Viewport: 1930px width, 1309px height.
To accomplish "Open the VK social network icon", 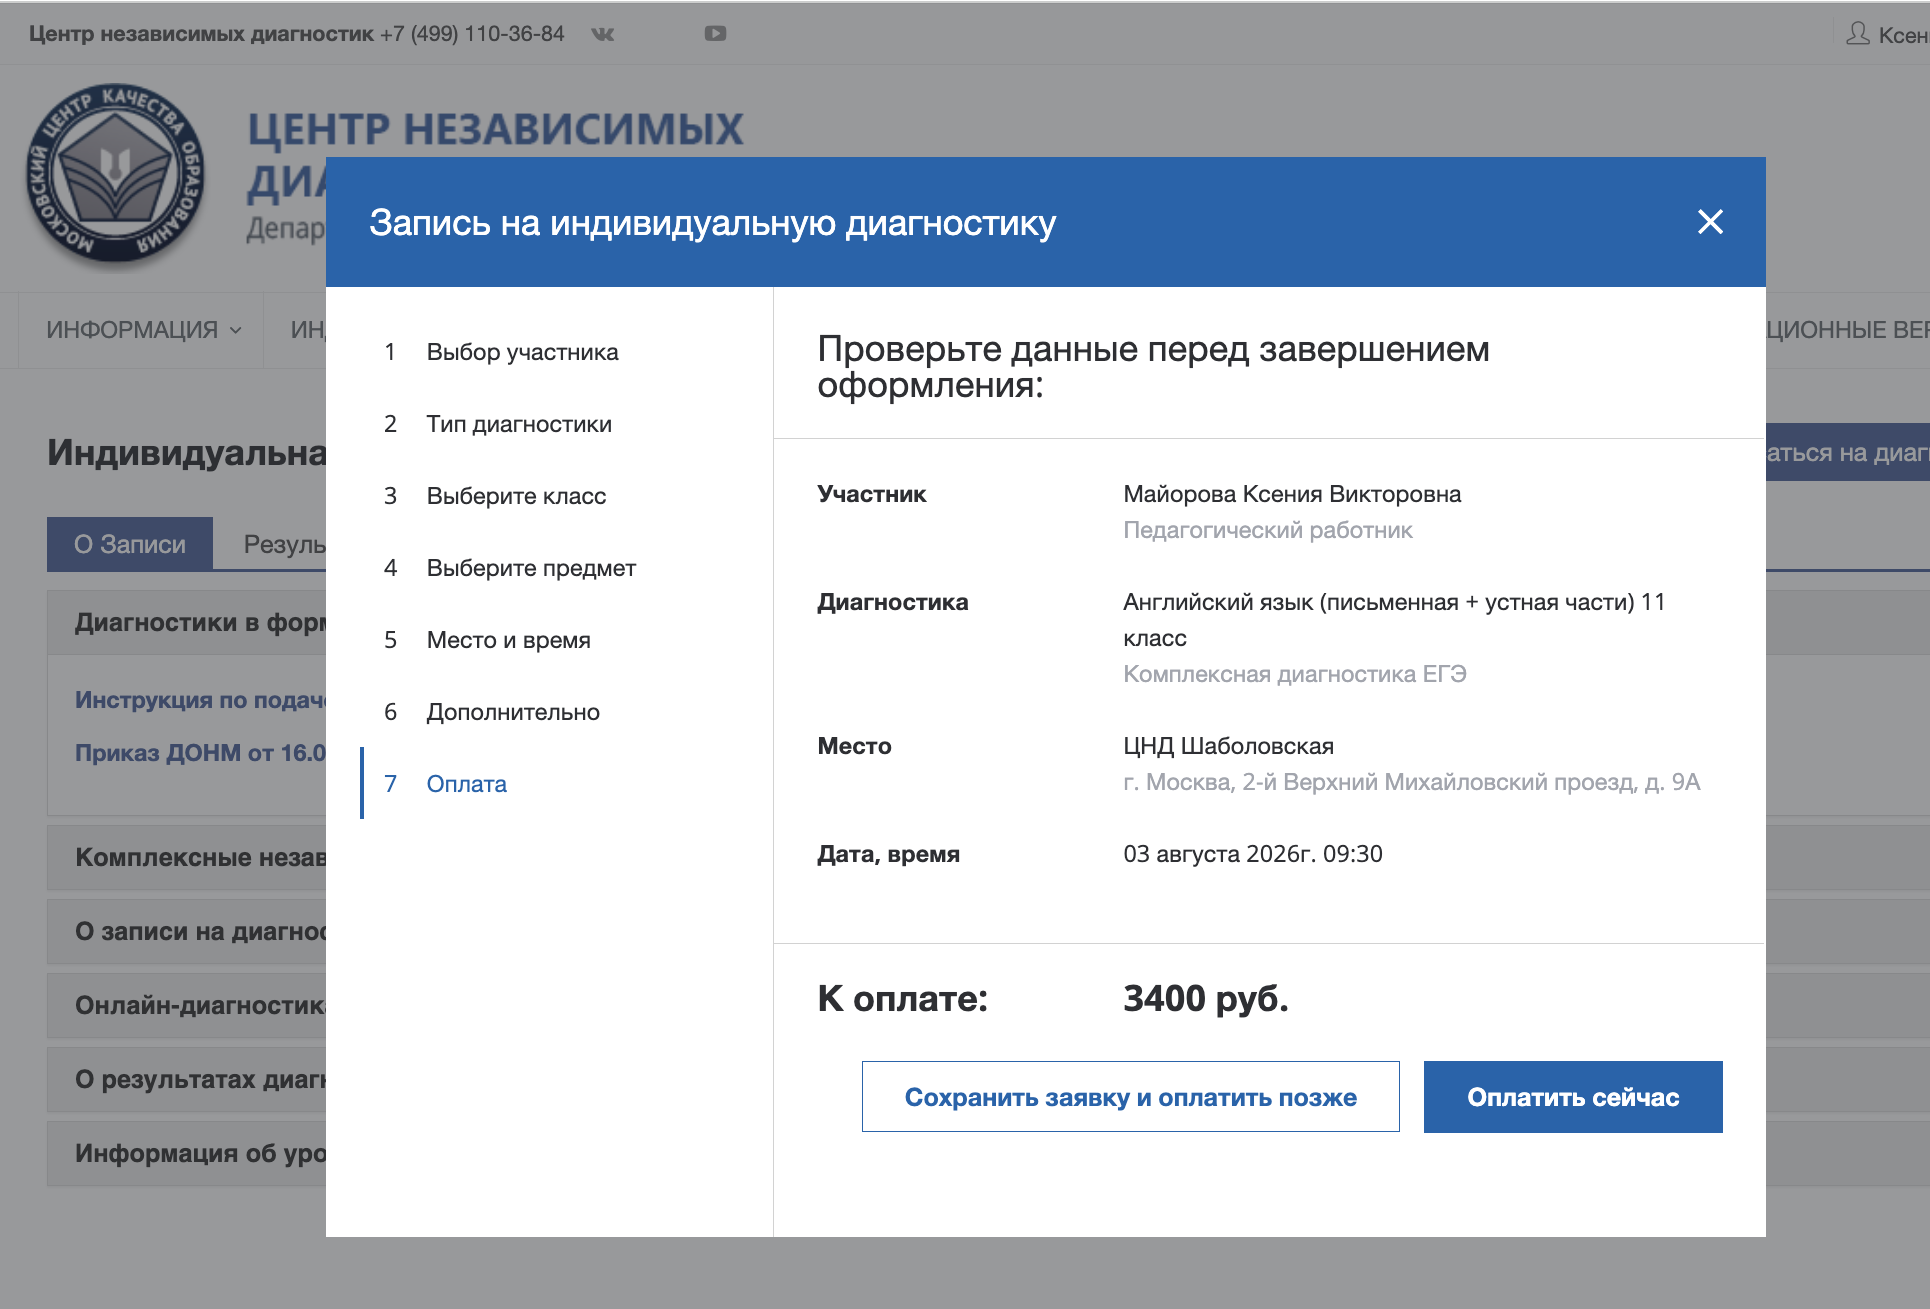I will [x=603, y=34].
